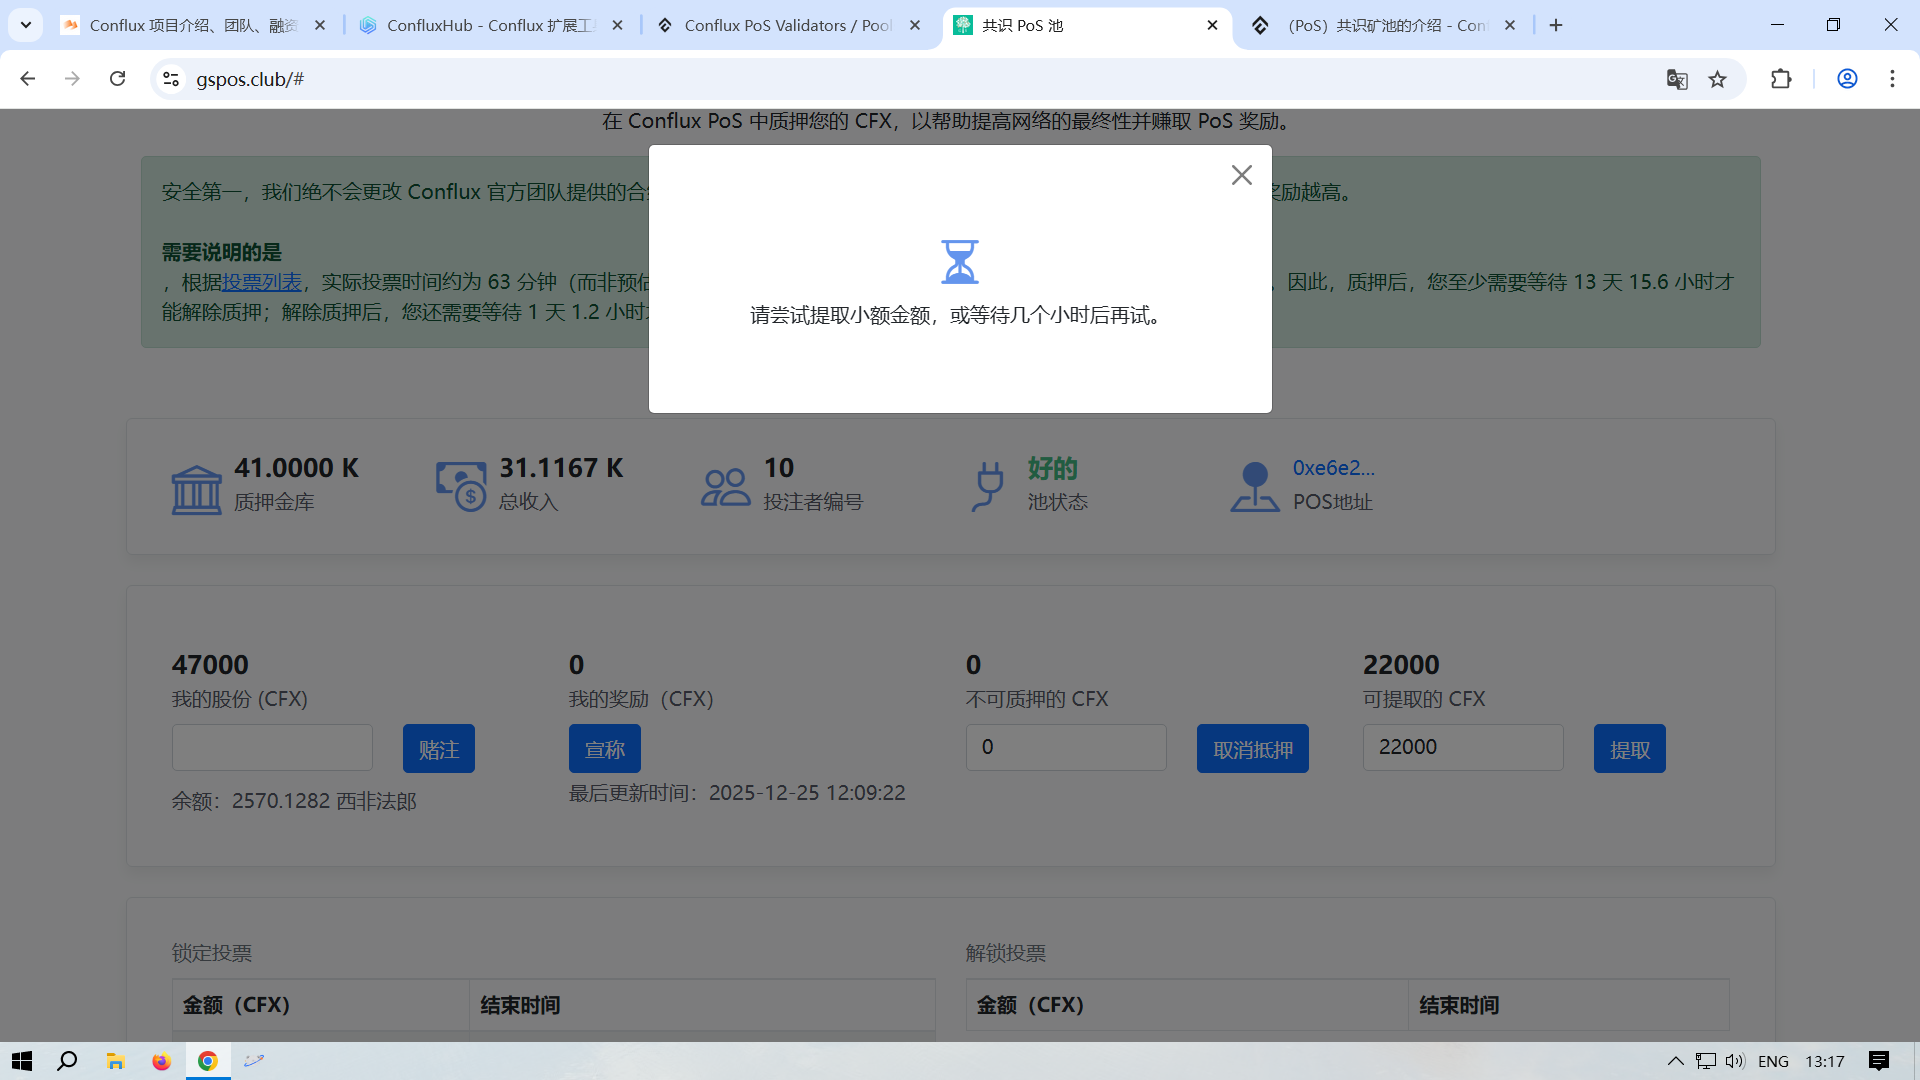Focus the withdrawable amount field showing 22000
Viewport: 1920px width, 1080px height.
pyautogui.click(x=1462, y=747)
